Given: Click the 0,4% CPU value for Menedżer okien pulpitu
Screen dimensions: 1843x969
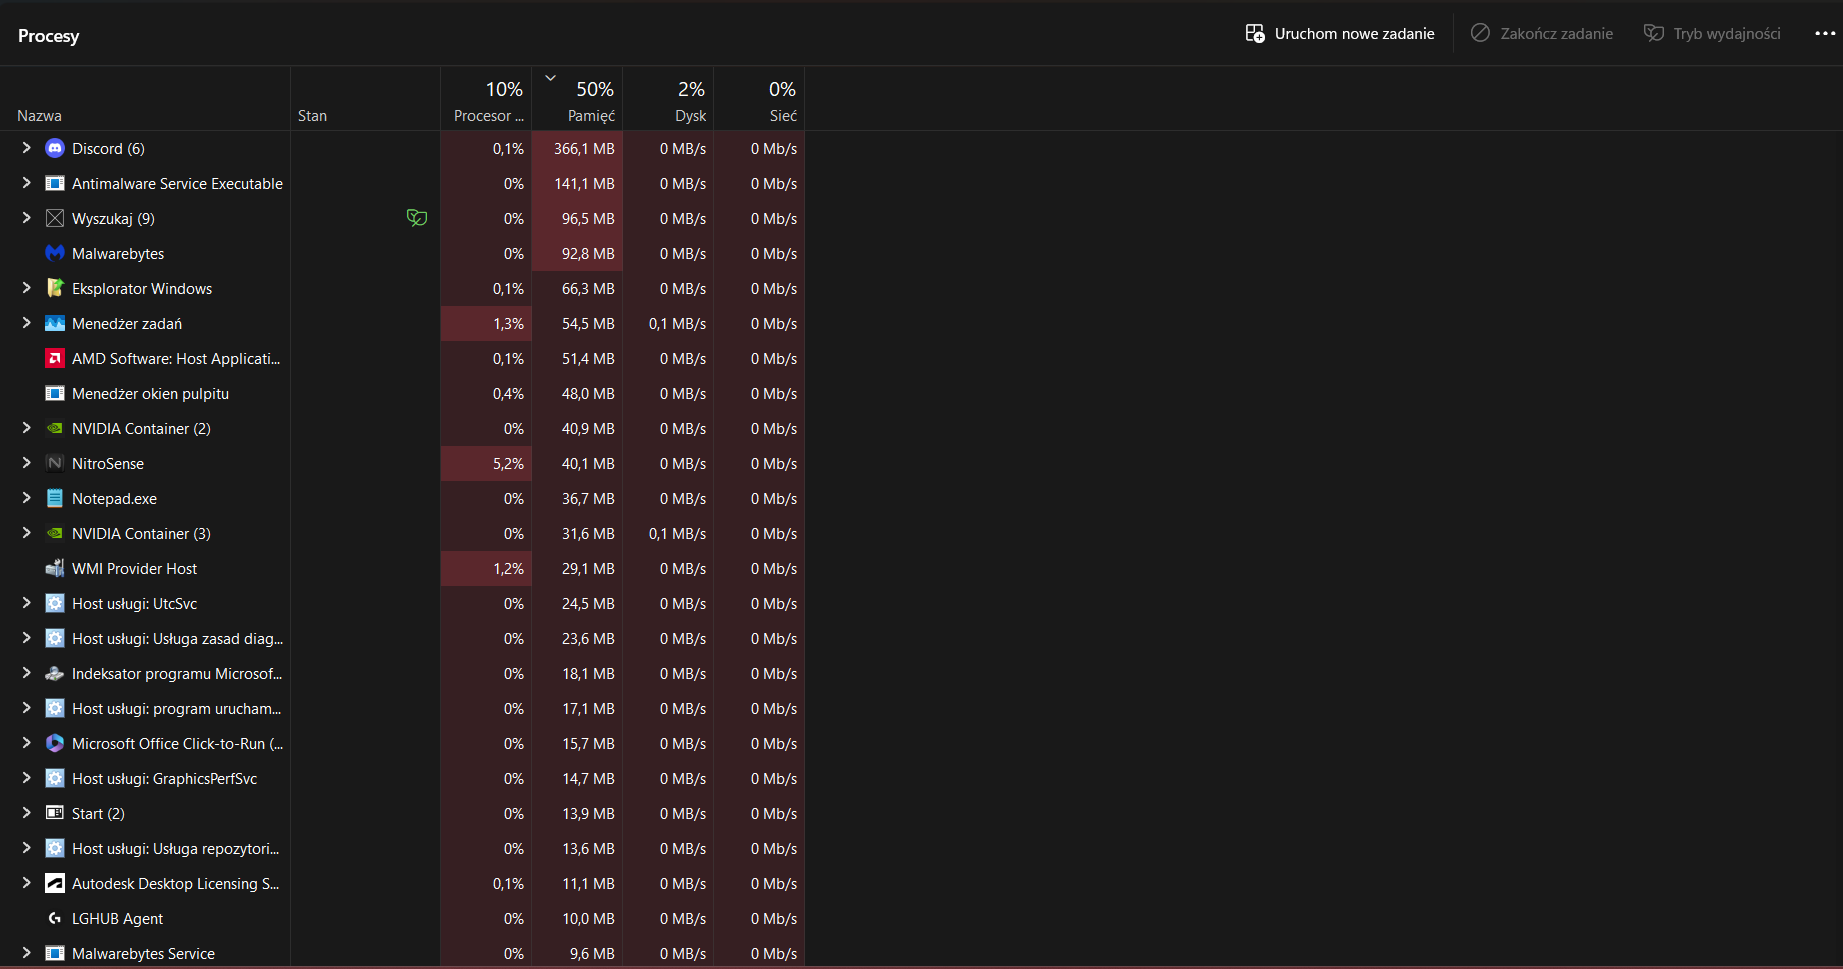Looking at the screenshot, I should click(x=508, y=394).
